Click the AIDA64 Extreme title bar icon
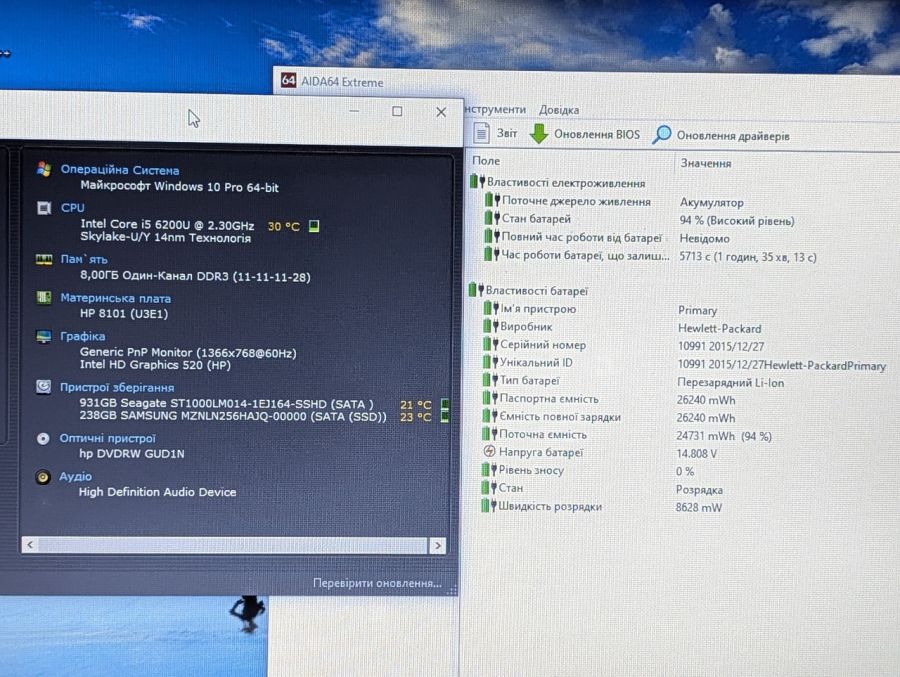Viewport: 900px width, 677px height. [288, 80]
